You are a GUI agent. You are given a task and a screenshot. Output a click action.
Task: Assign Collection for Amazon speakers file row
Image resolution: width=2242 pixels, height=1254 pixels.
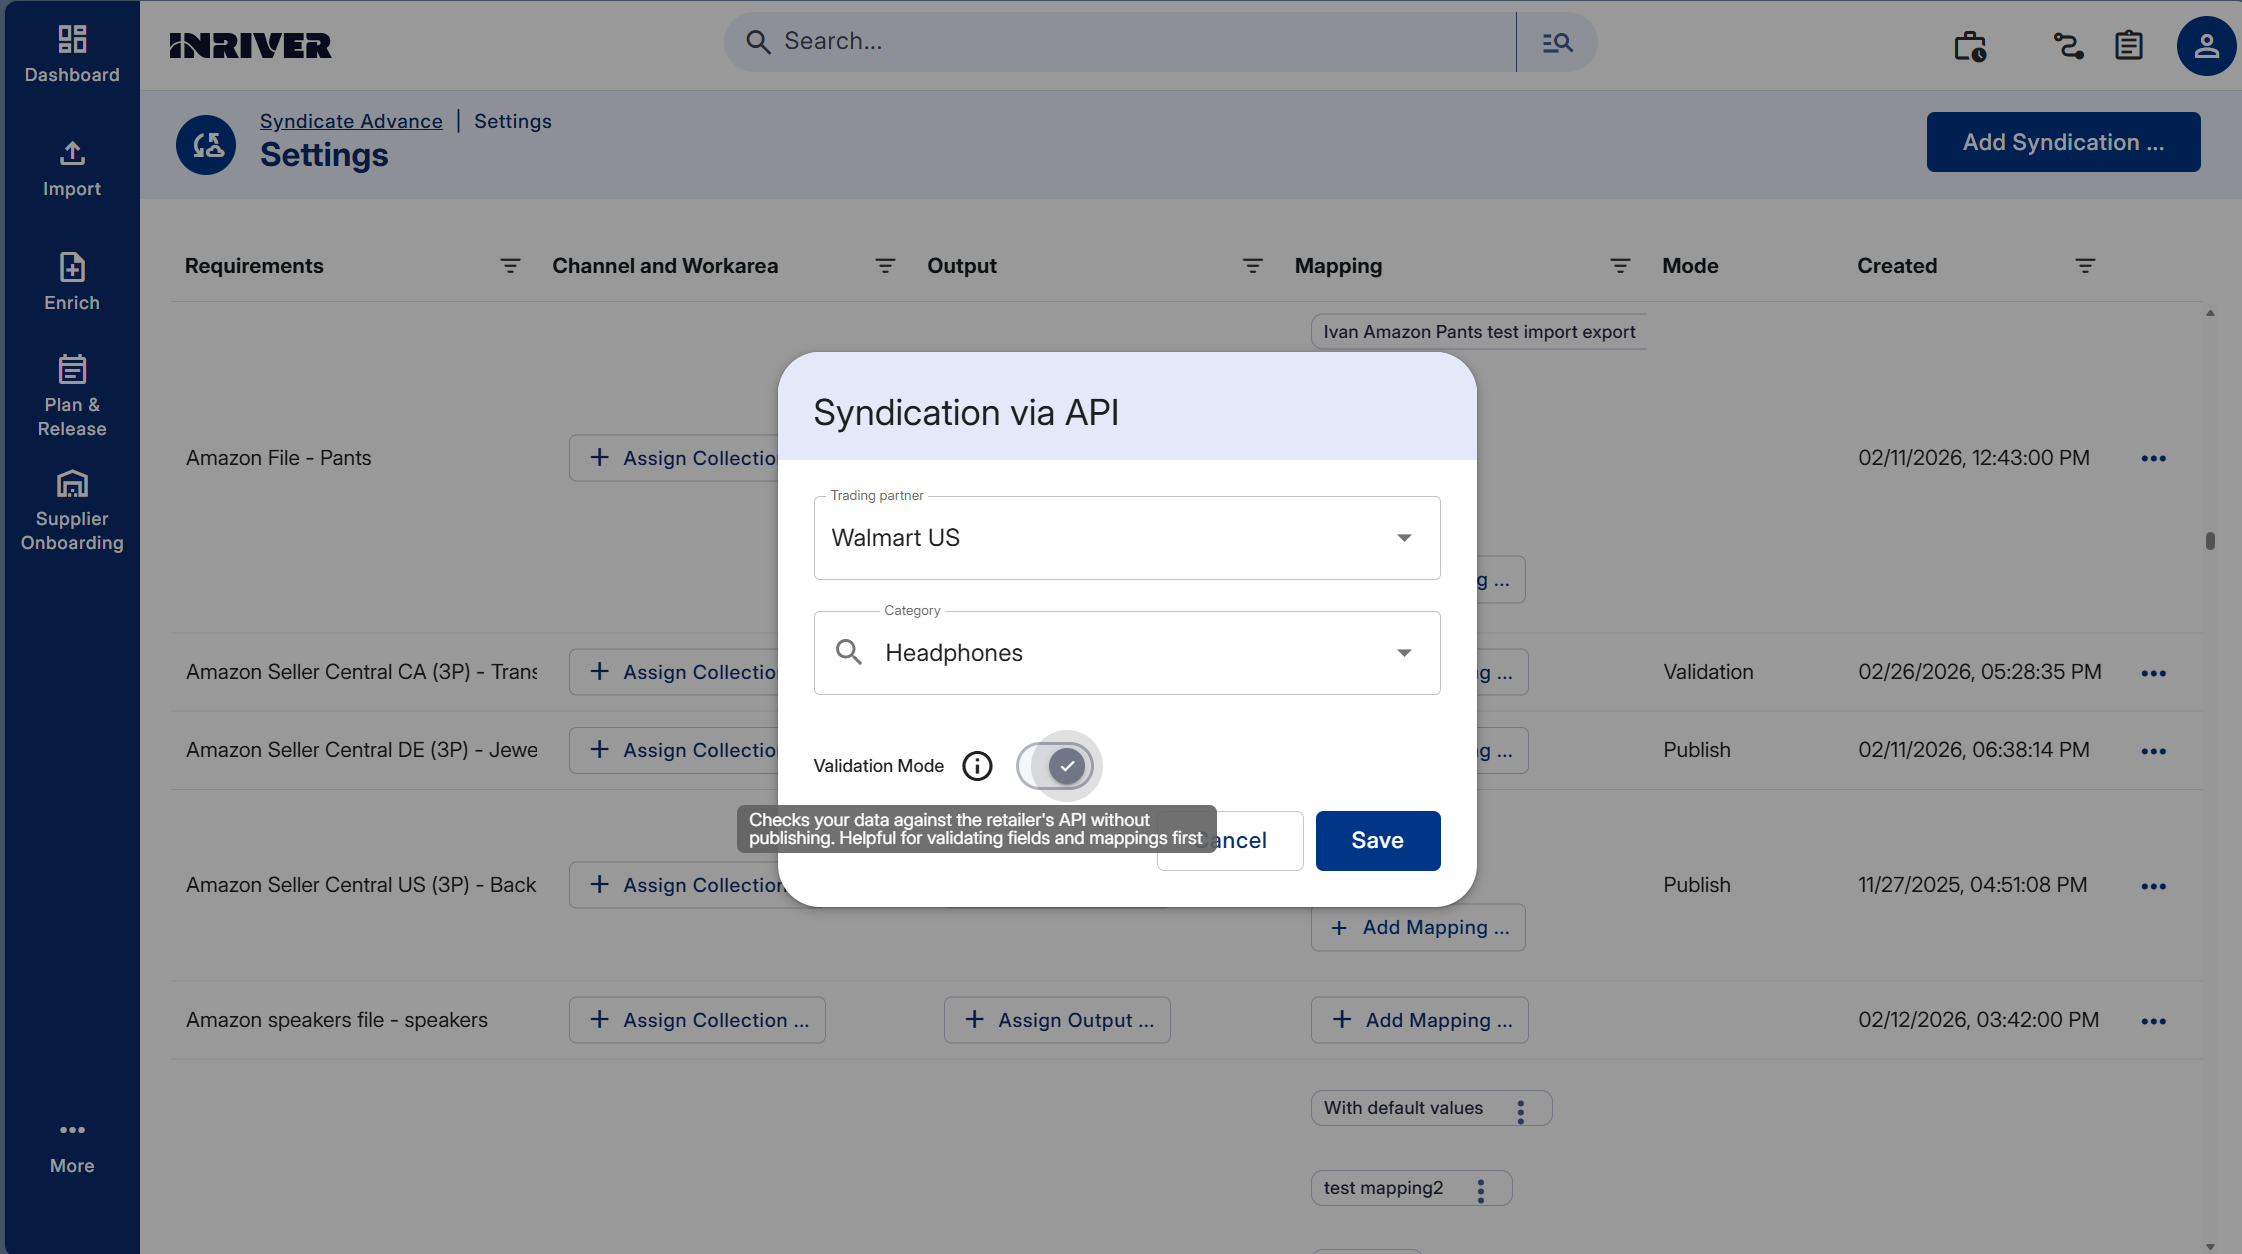[x=697, y=1020]
